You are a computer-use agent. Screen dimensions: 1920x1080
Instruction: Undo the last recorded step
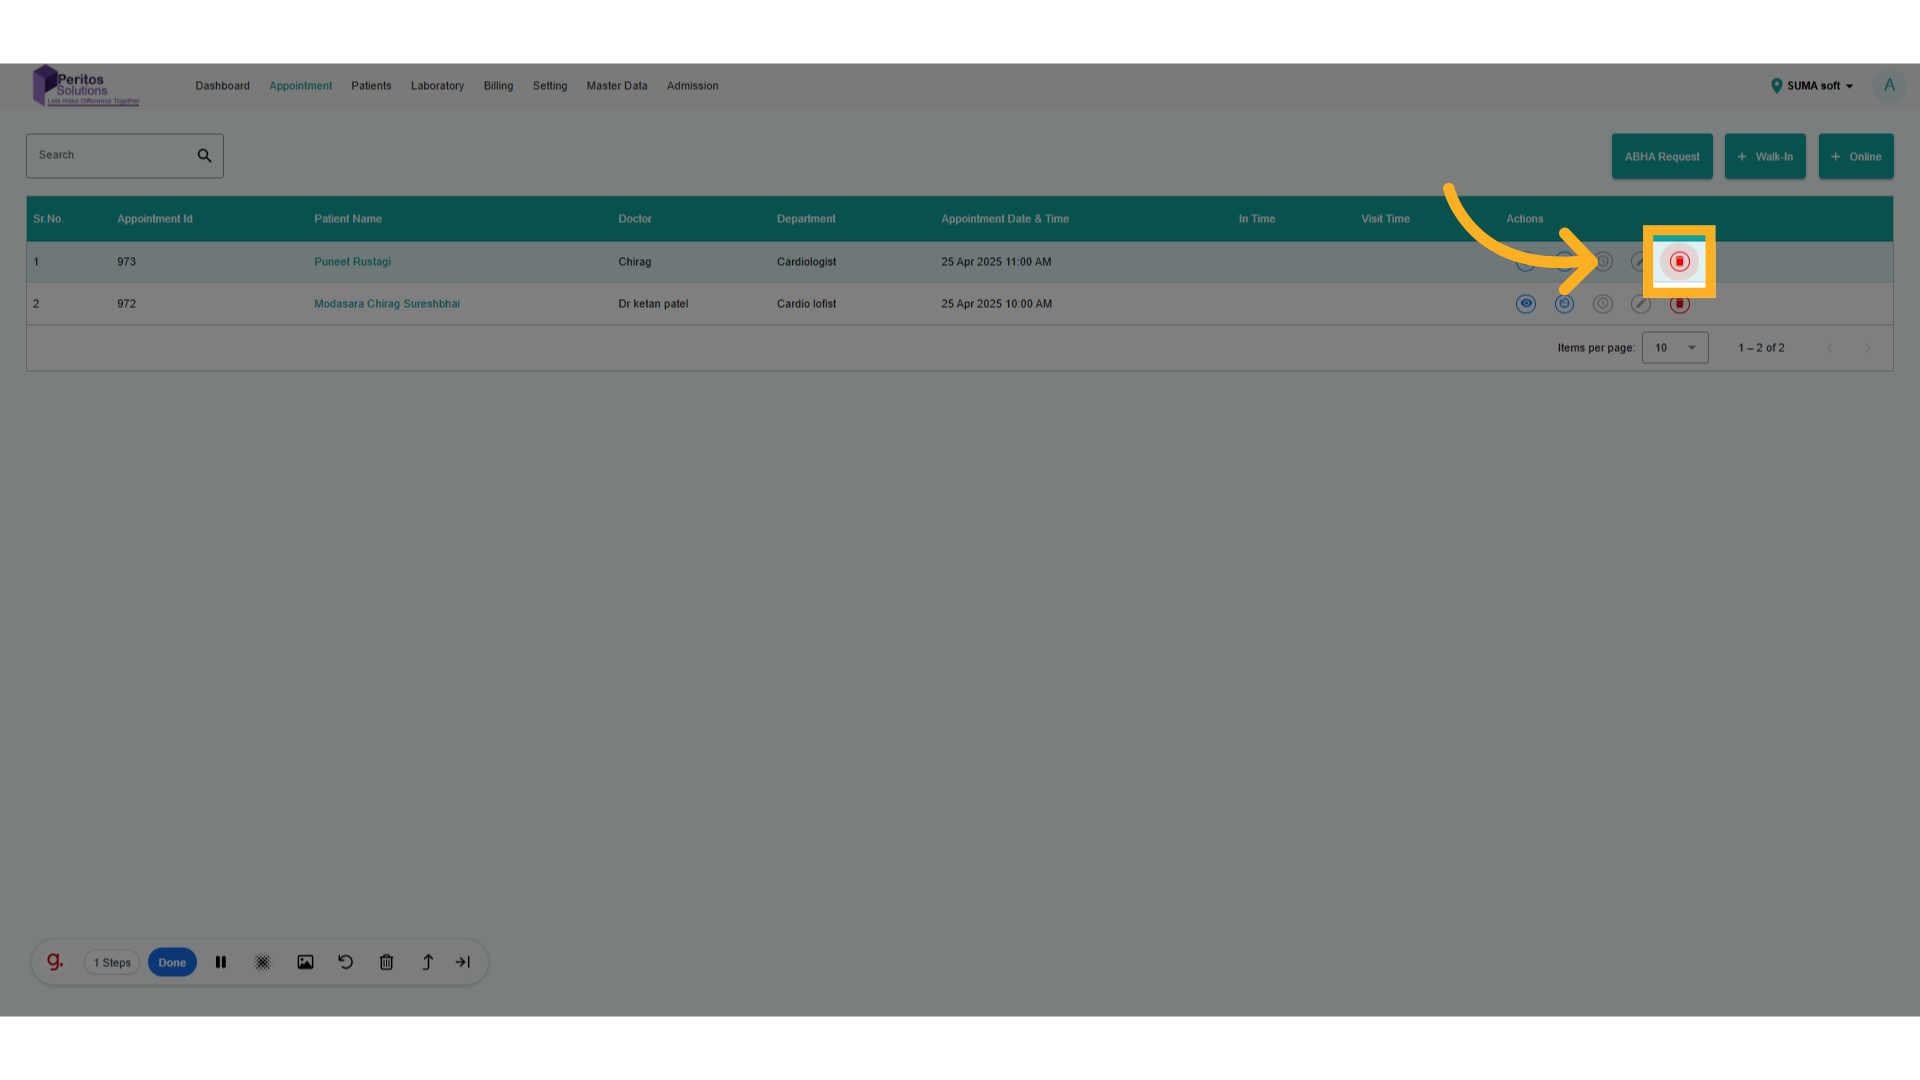[345, 961]
